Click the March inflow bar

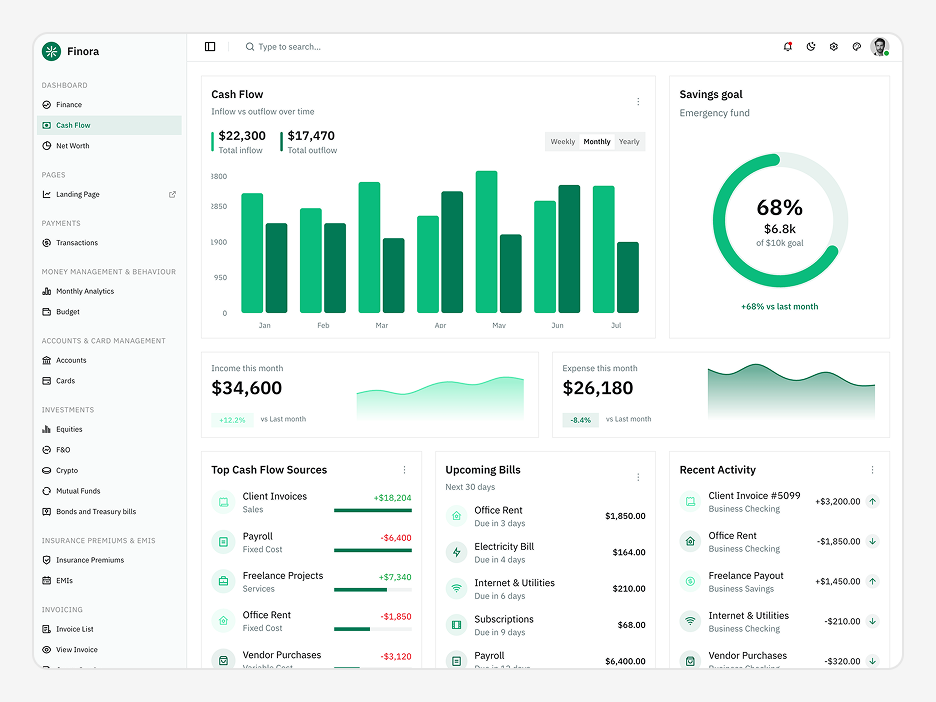(x=370, y=248)
